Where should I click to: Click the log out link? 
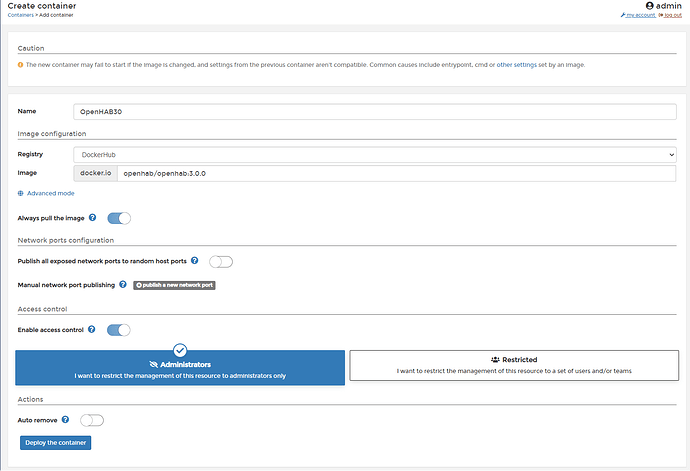670,15
